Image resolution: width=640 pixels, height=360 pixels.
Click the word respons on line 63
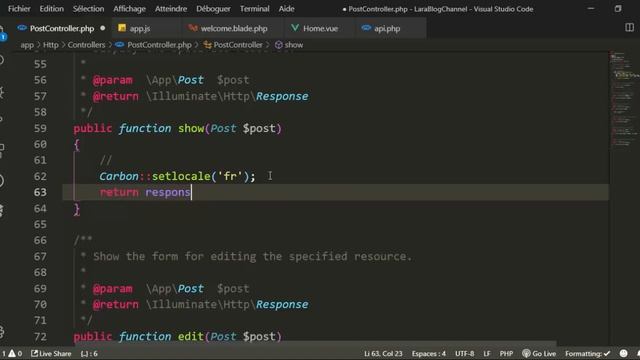168,192
